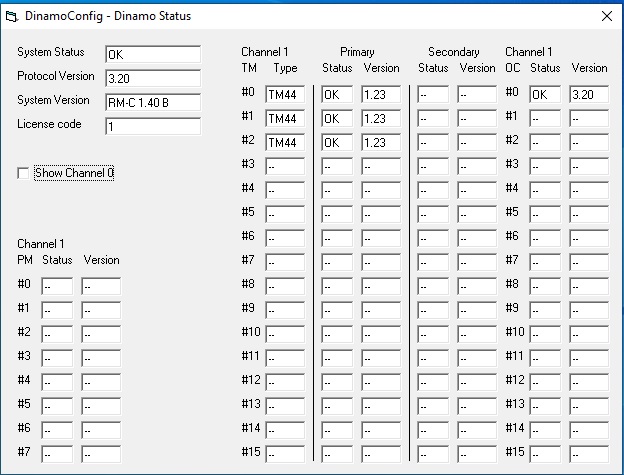Click the System Version field showing RM-C 1.40 B

[x=152, y=102]
